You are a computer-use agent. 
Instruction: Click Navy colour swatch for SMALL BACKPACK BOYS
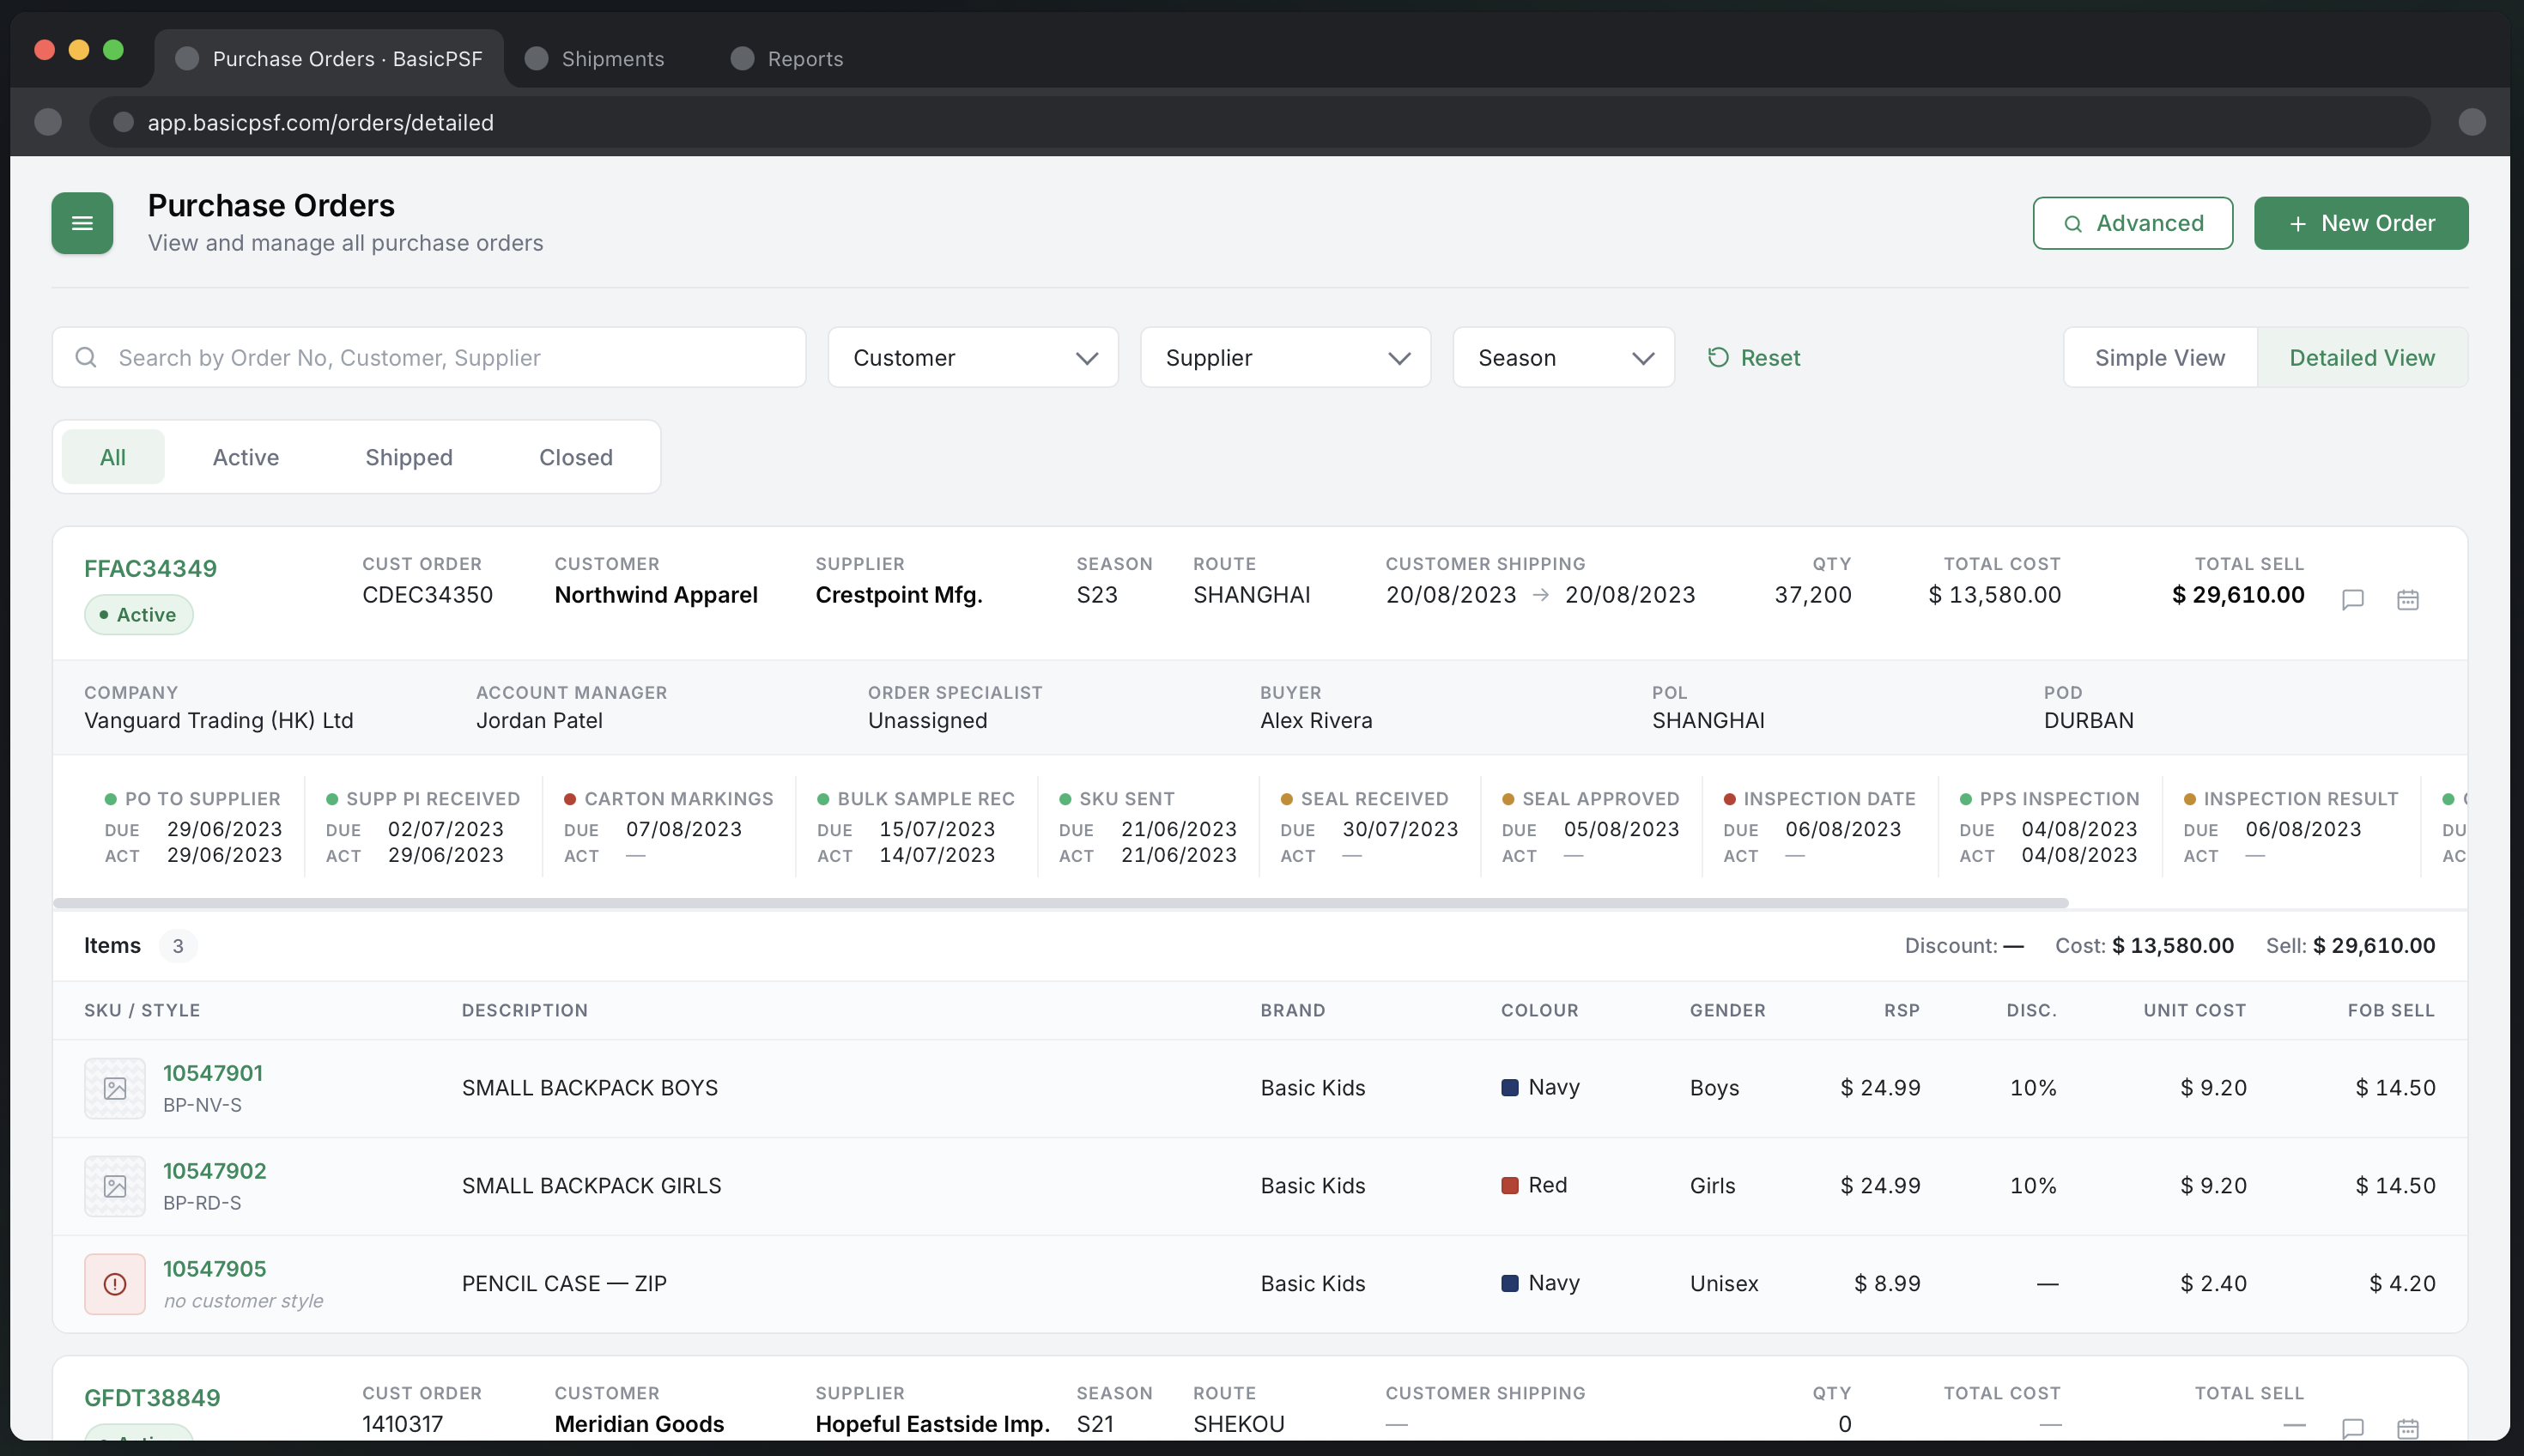(x=1510, y=1087)
